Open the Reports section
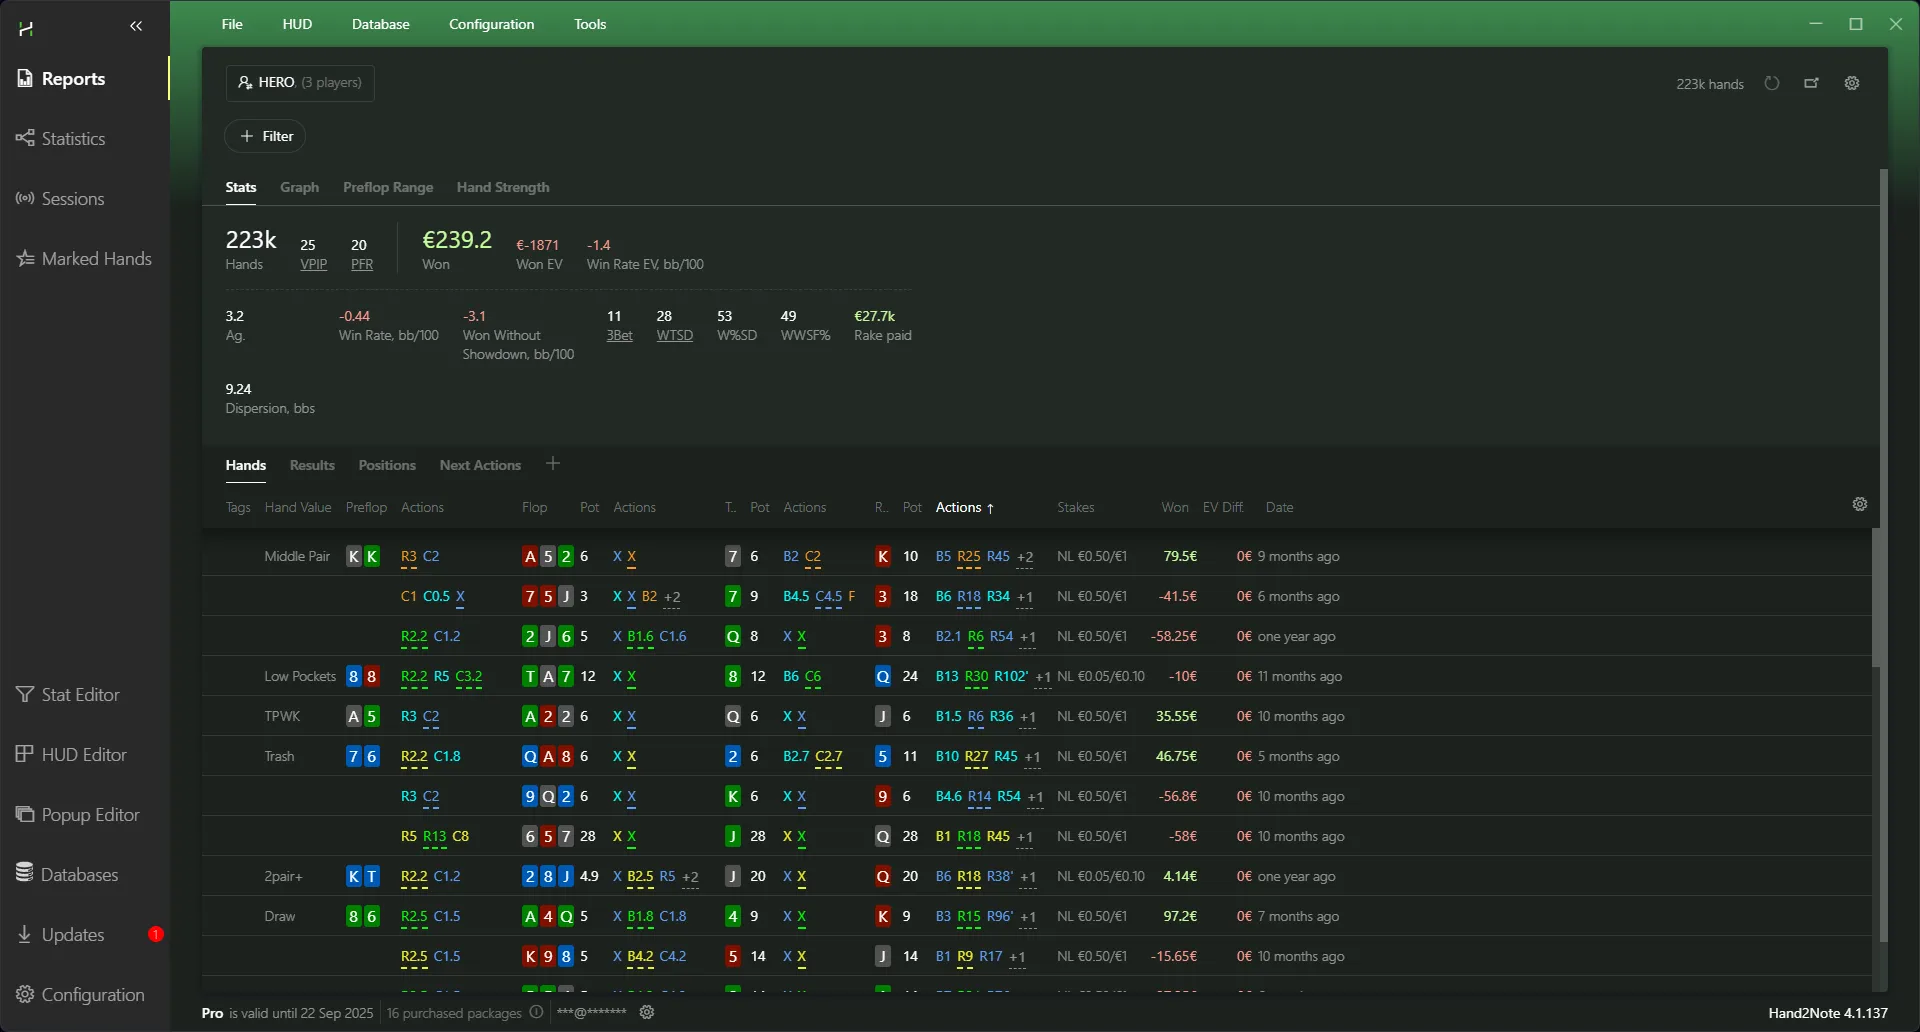Viewport: 1920px width, 1032px height. pos(72,79)
